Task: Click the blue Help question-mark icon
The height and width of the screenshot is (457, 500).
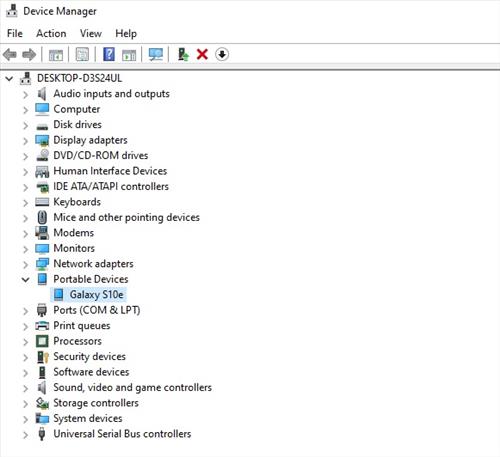Action: coord(109,54)
